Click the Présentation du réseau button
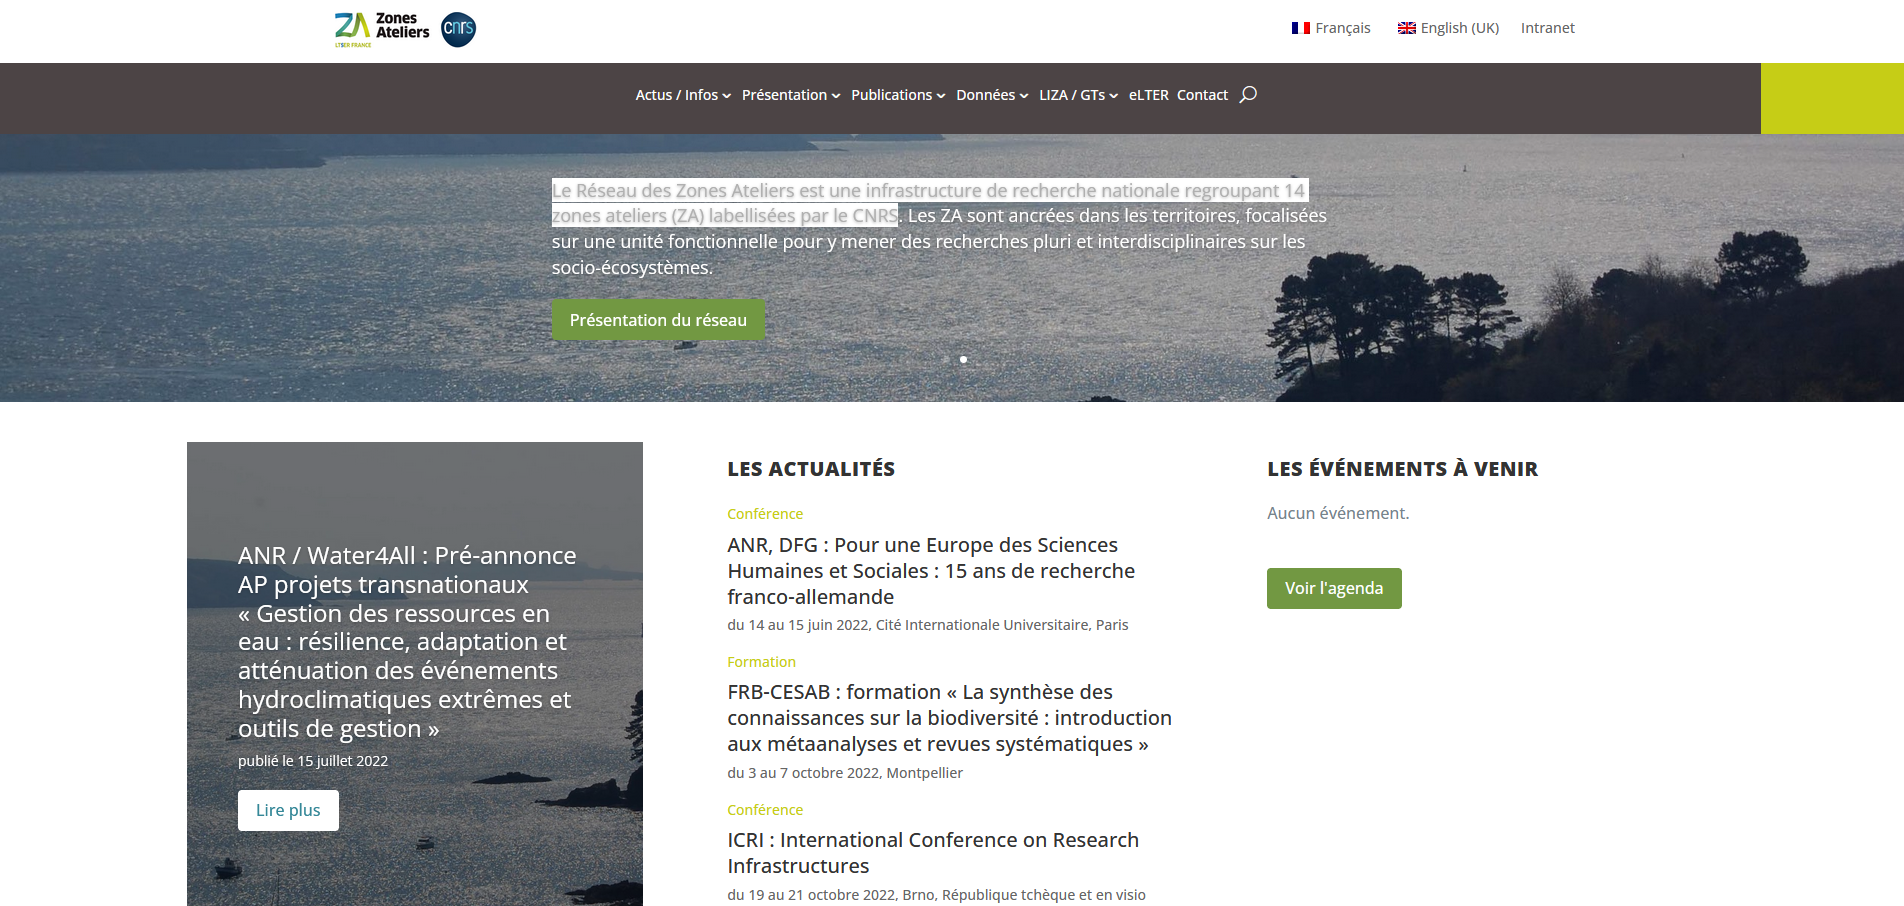 658,320
